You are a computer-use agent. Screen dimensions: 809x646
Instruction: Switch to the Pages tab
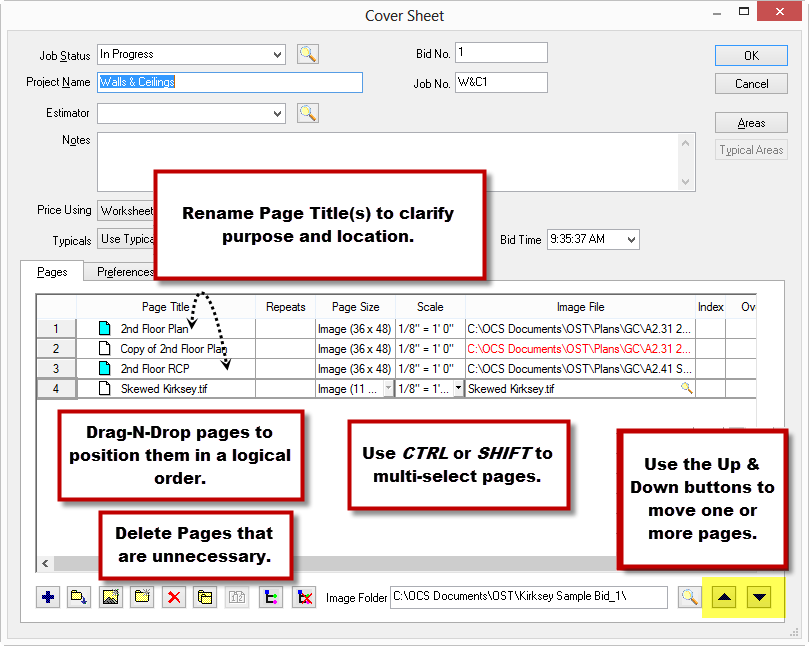coord(52,272)
